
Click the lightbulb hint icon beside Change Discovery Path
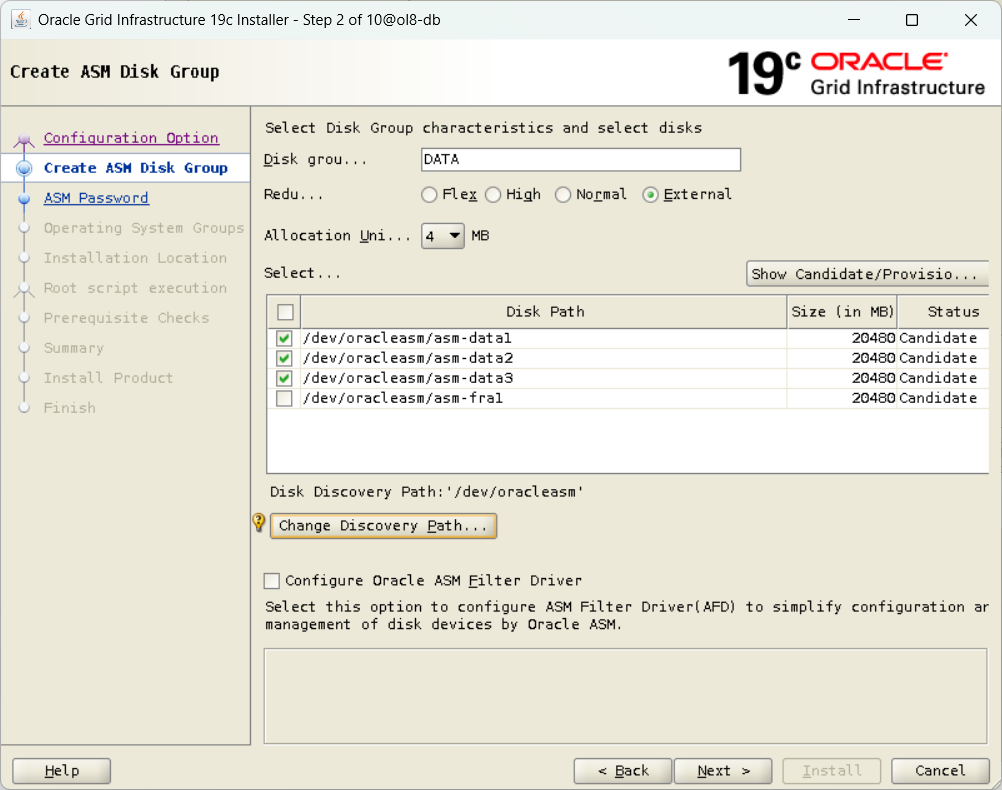[258, 523]
